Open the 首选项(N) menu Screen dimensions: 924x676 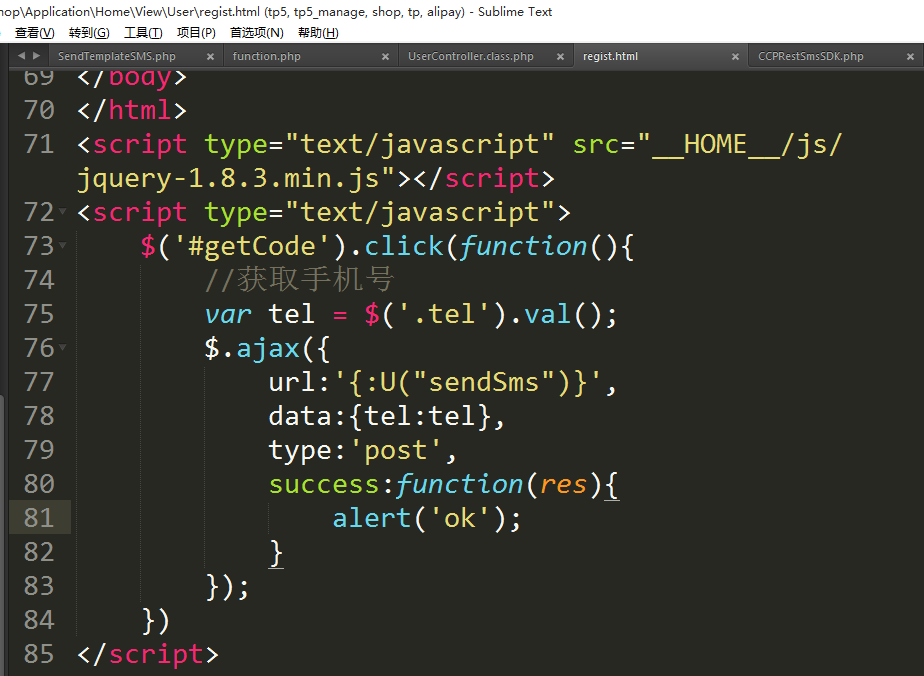[256, 33]
